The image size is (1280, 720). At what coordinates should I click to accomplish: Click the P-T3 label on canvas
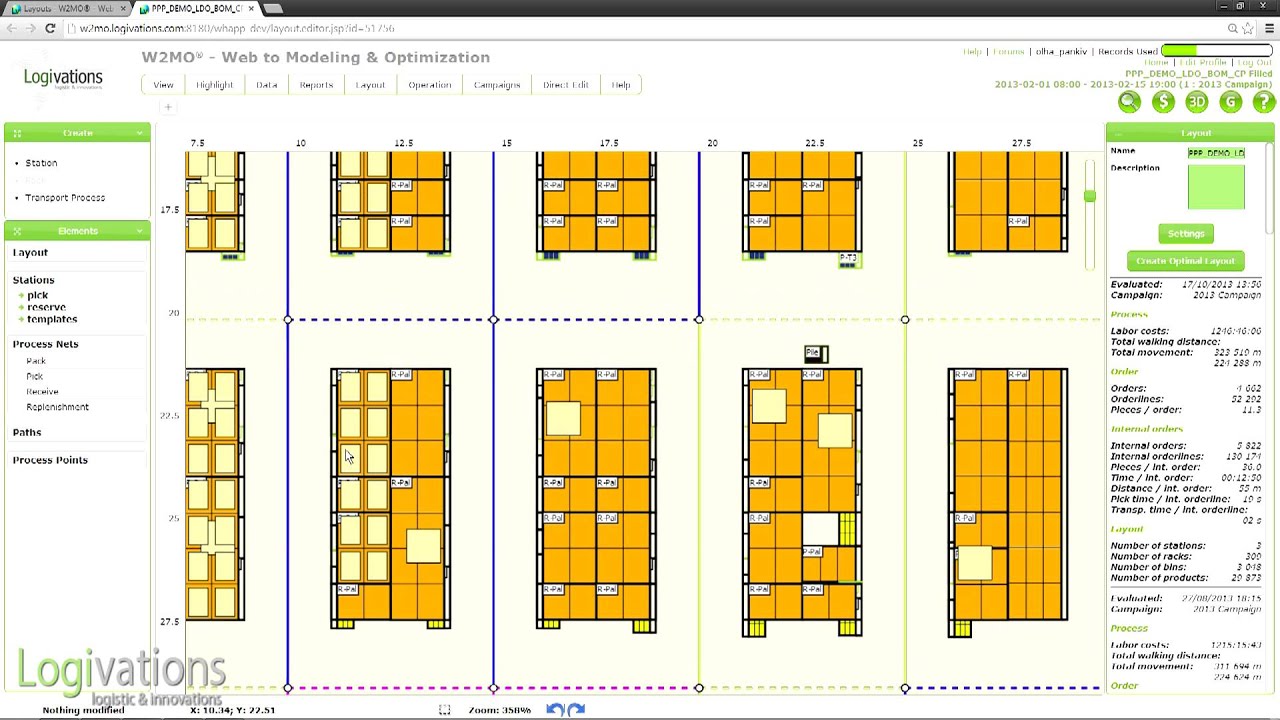(848, 259)
